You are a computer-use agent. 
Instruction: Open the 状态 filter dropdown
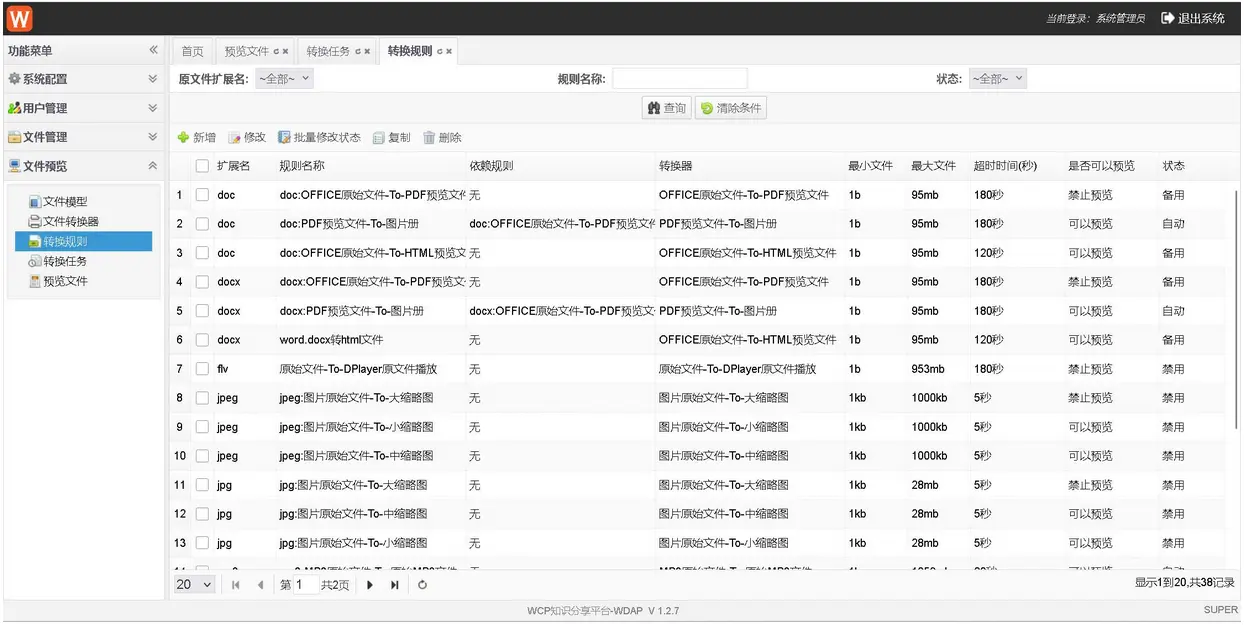pos(997,79)
